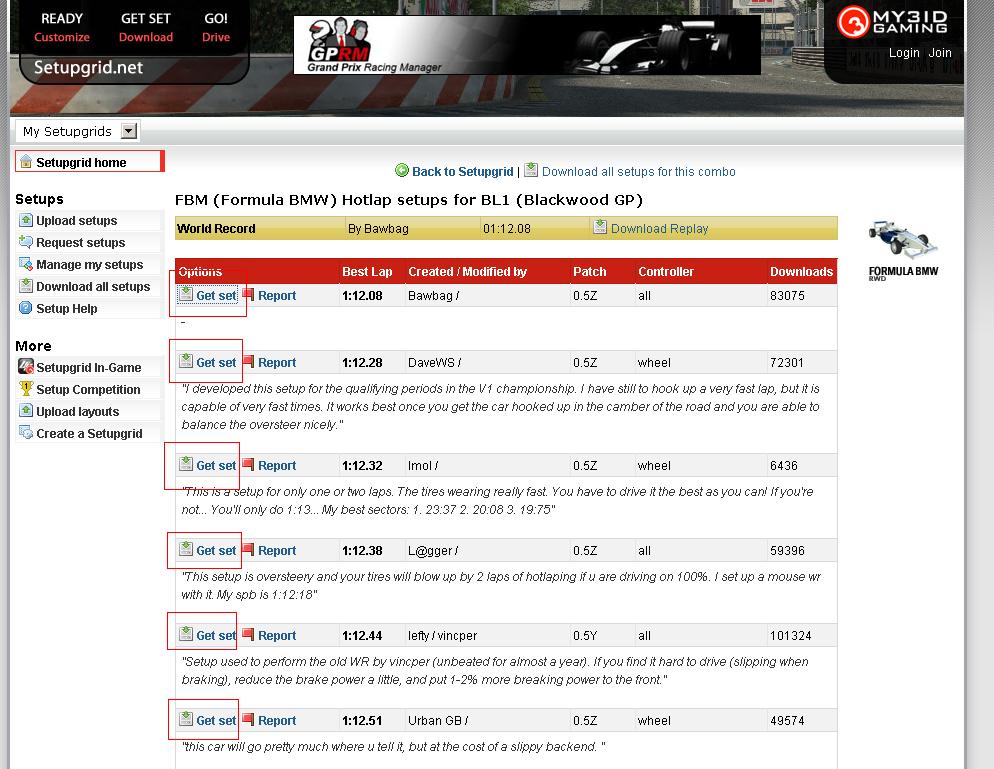Click the World Record time 01:12.08

507,228
